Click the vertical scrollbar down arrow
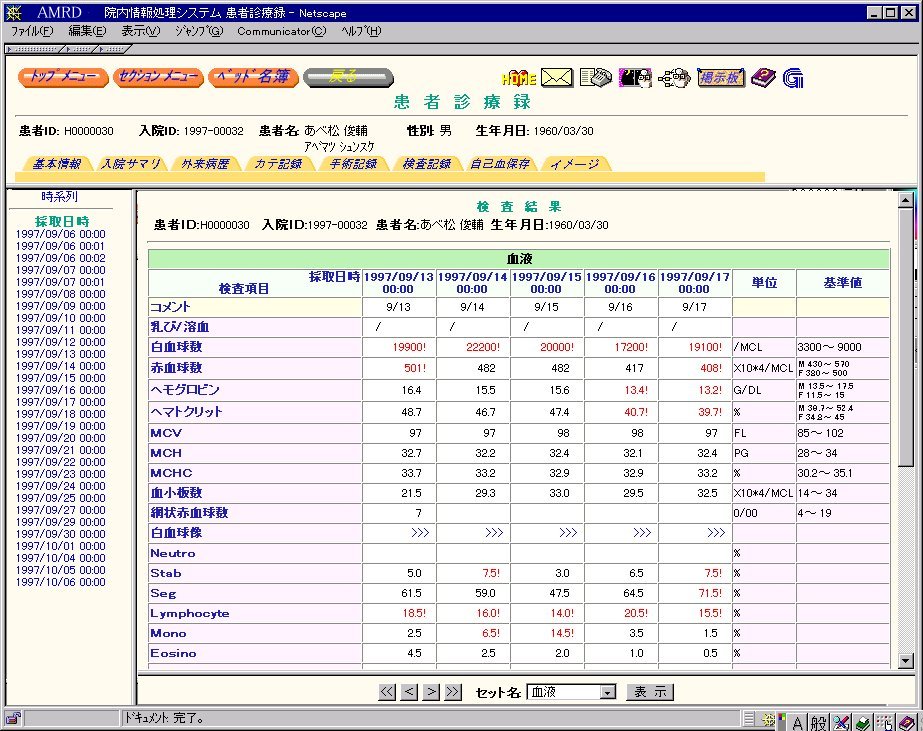The height and width of the screenshot is (731, 923). point(906,661)
